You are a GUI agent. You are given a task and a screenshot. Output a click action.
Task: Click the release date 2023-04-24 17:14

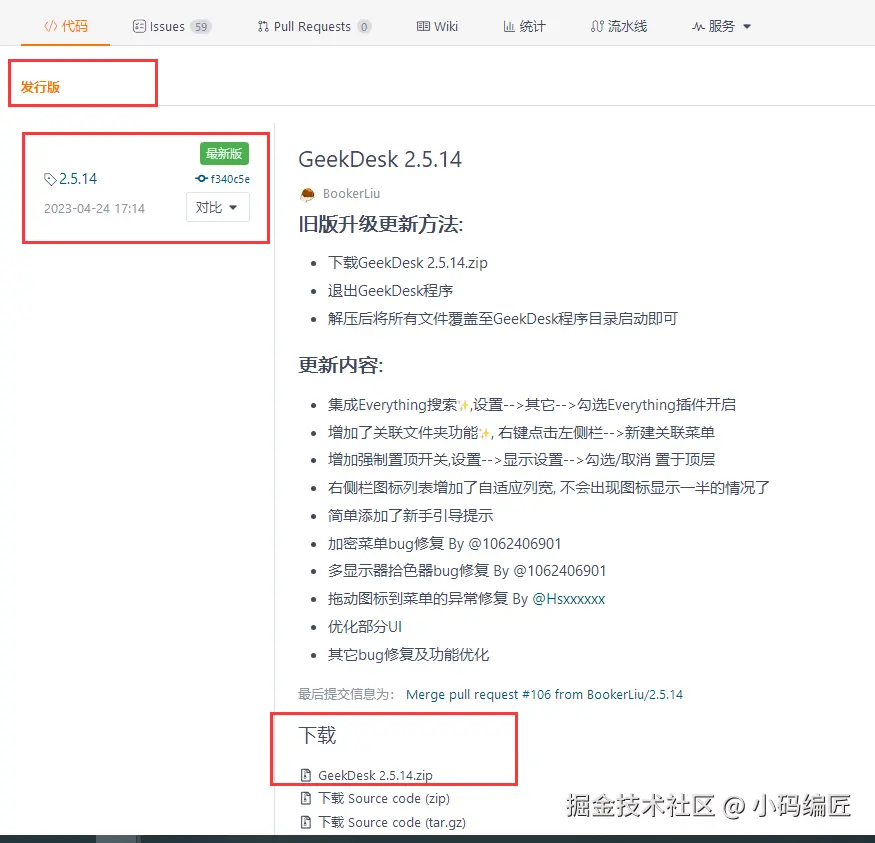click(x=94, y=209)
